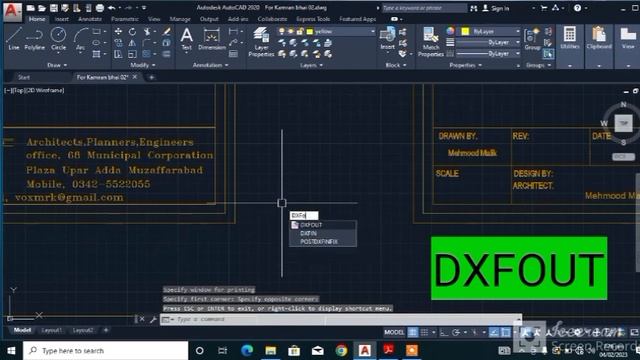
Task: Close the For Kamran bhai 02 drawing tab
Action: 135,77
